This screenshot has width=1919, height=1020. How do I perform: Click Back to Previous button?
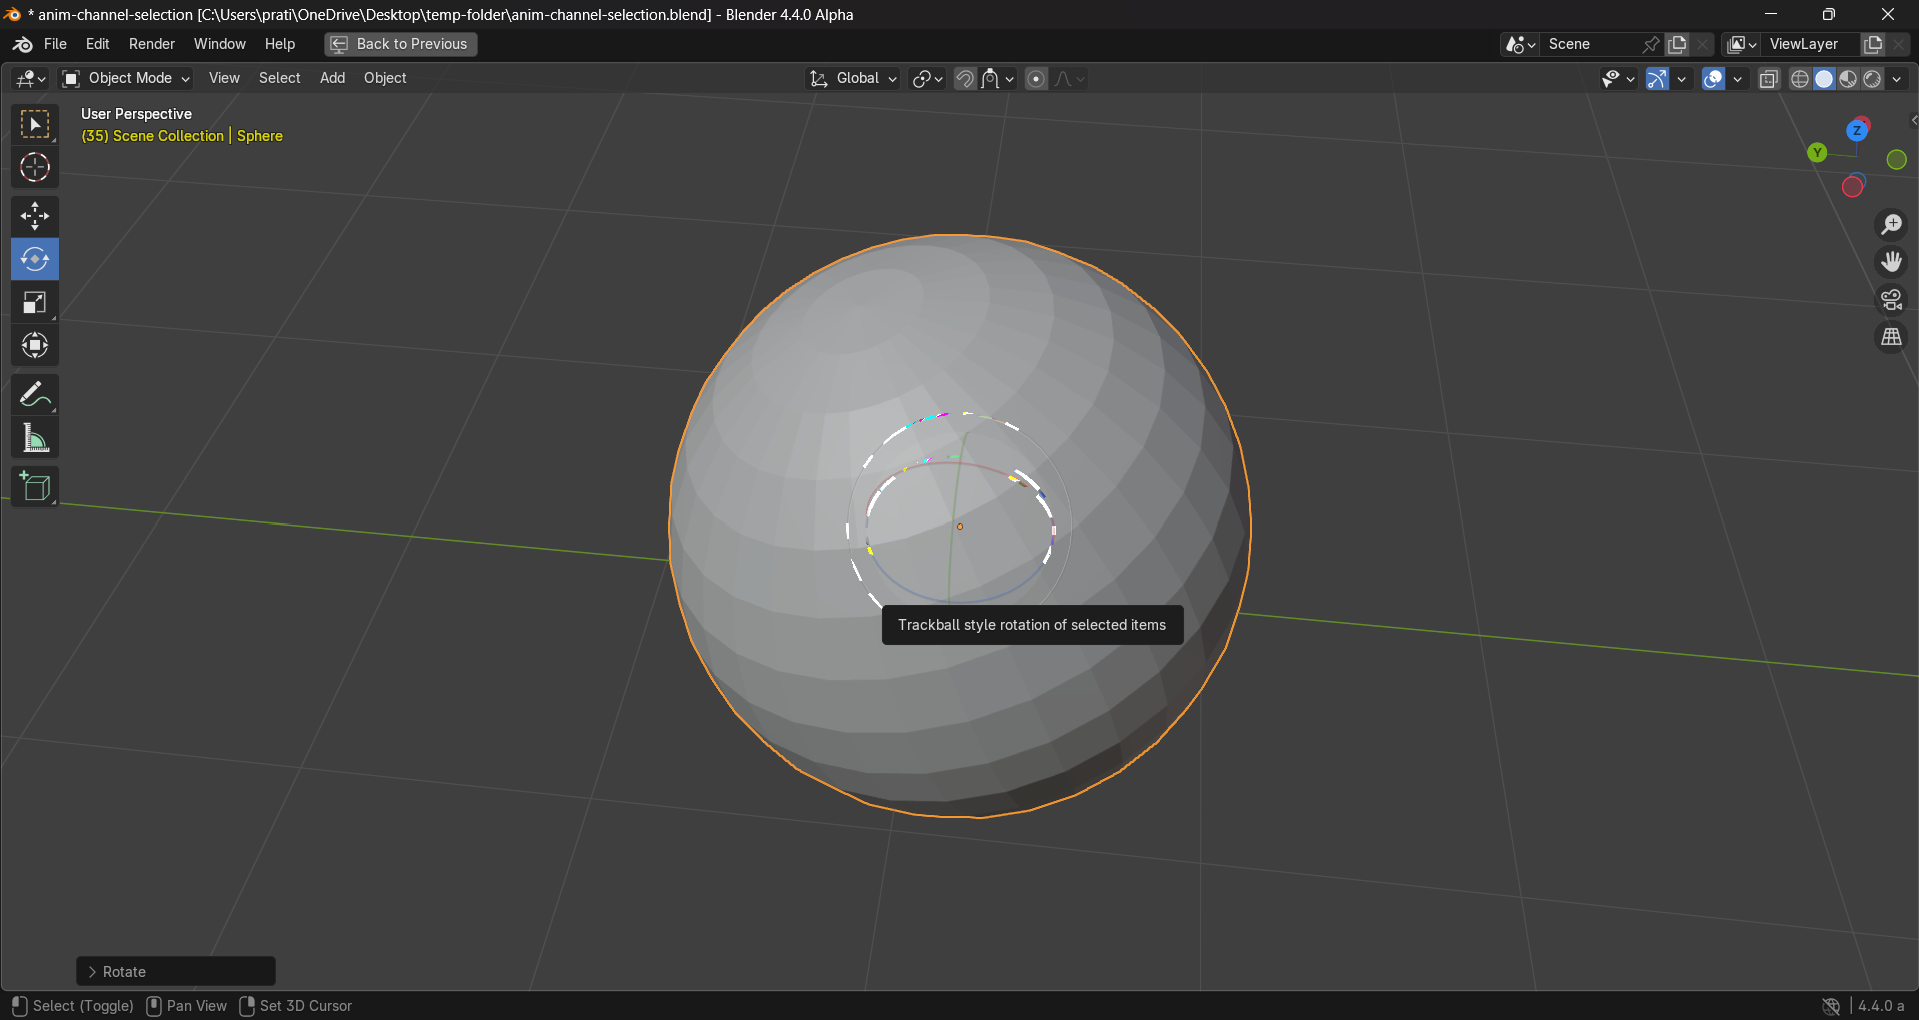pos(400,44)
